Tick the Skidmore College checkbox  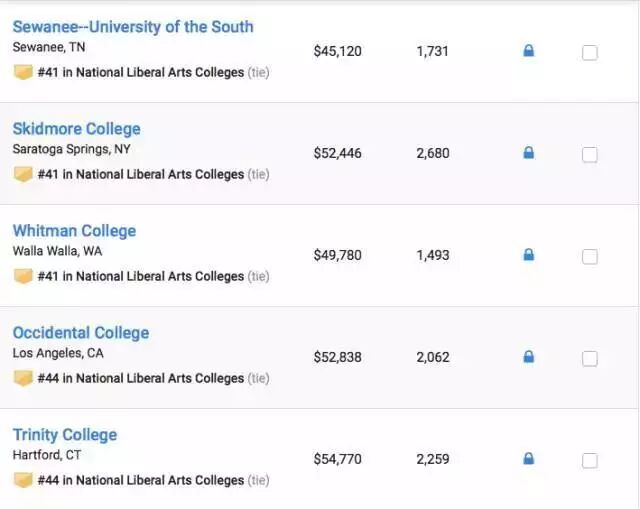(x=590, y=155)
